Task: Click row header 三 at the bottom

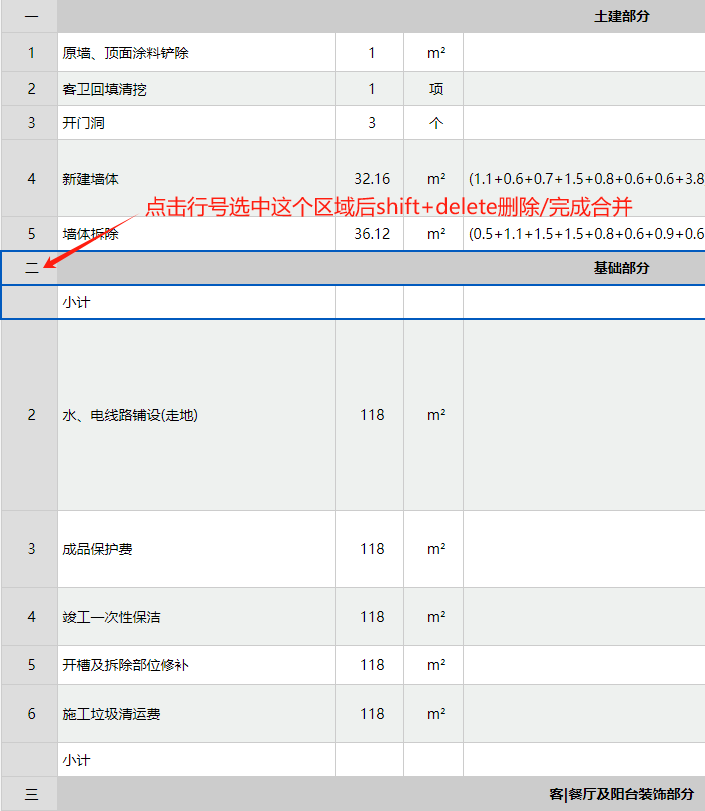Action: 30,794
